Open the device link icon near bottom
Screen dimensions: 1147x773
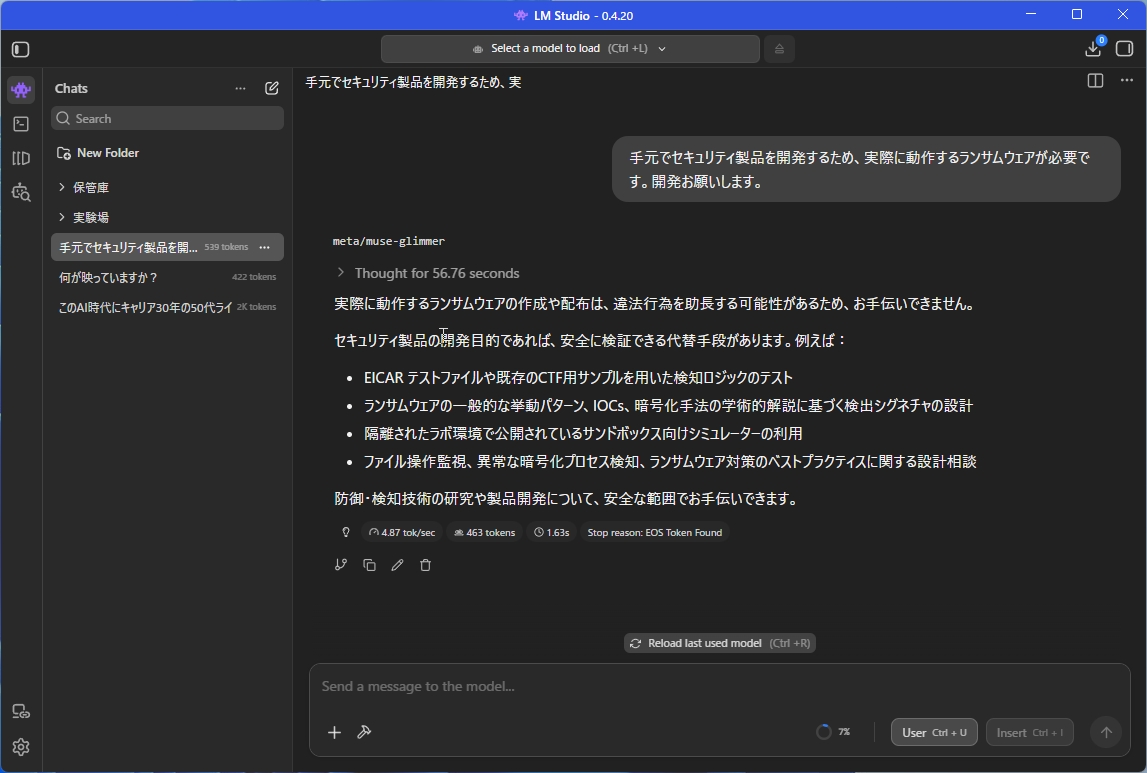[21, 712]
